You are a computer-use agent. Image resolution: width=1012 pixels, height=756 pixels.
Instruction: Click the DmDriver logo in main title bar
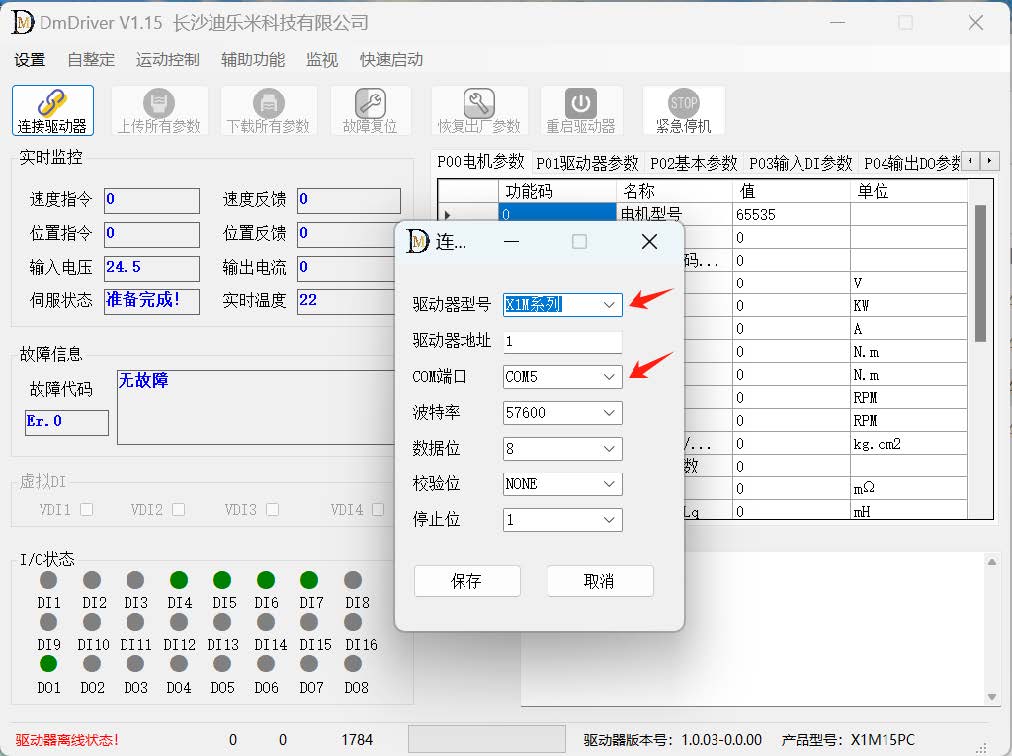(x=23, y=23)
